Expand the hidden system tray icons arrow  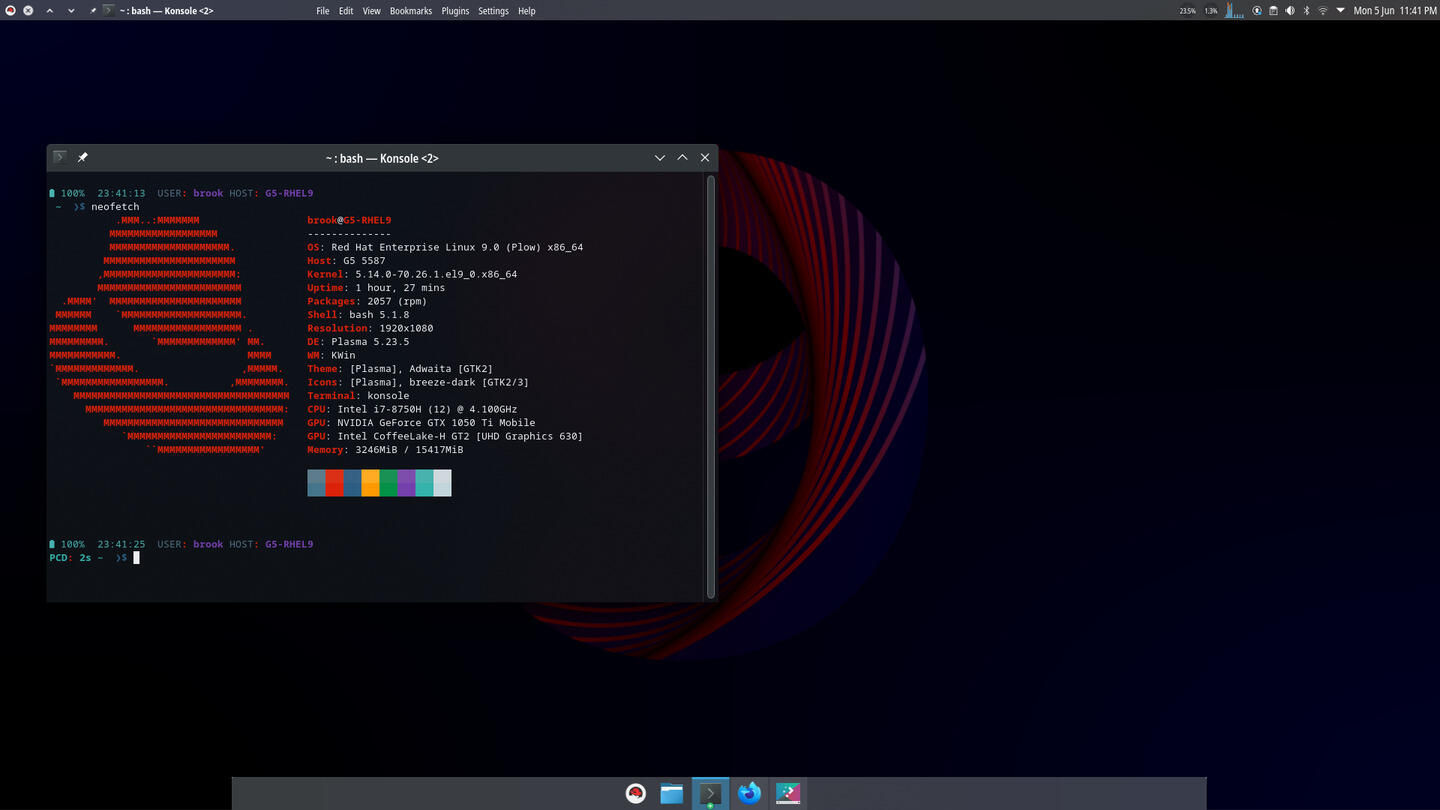1340,10
